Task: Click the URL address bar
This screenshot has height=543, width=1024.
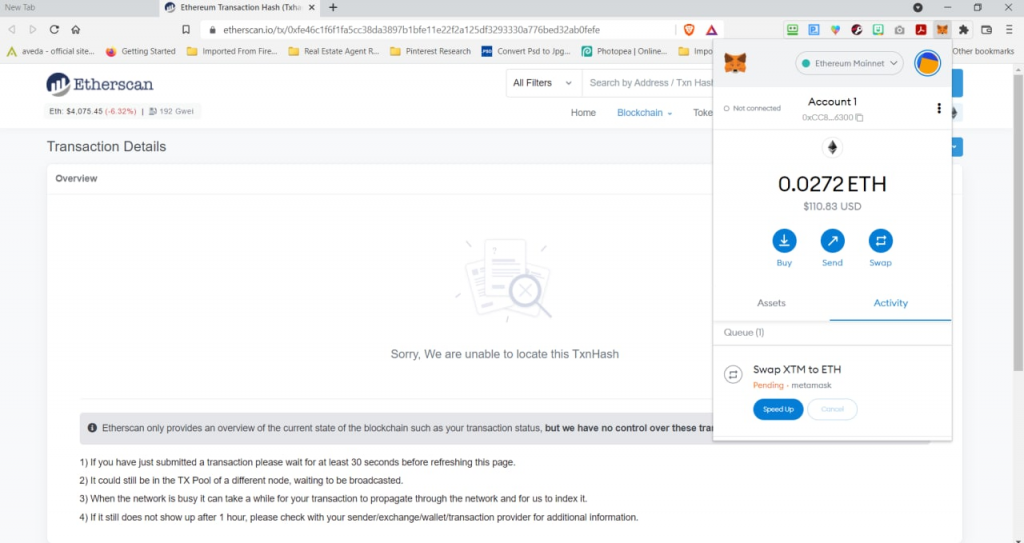Action: [x=411, y=29]
